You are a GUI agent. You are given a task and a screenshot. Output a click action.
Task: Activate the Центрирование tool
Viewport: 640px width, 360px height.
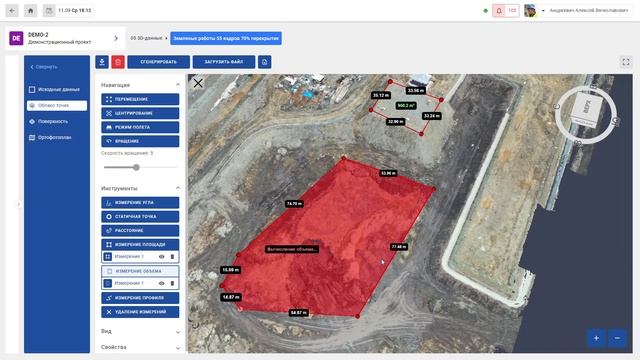(x=140, y=113)
